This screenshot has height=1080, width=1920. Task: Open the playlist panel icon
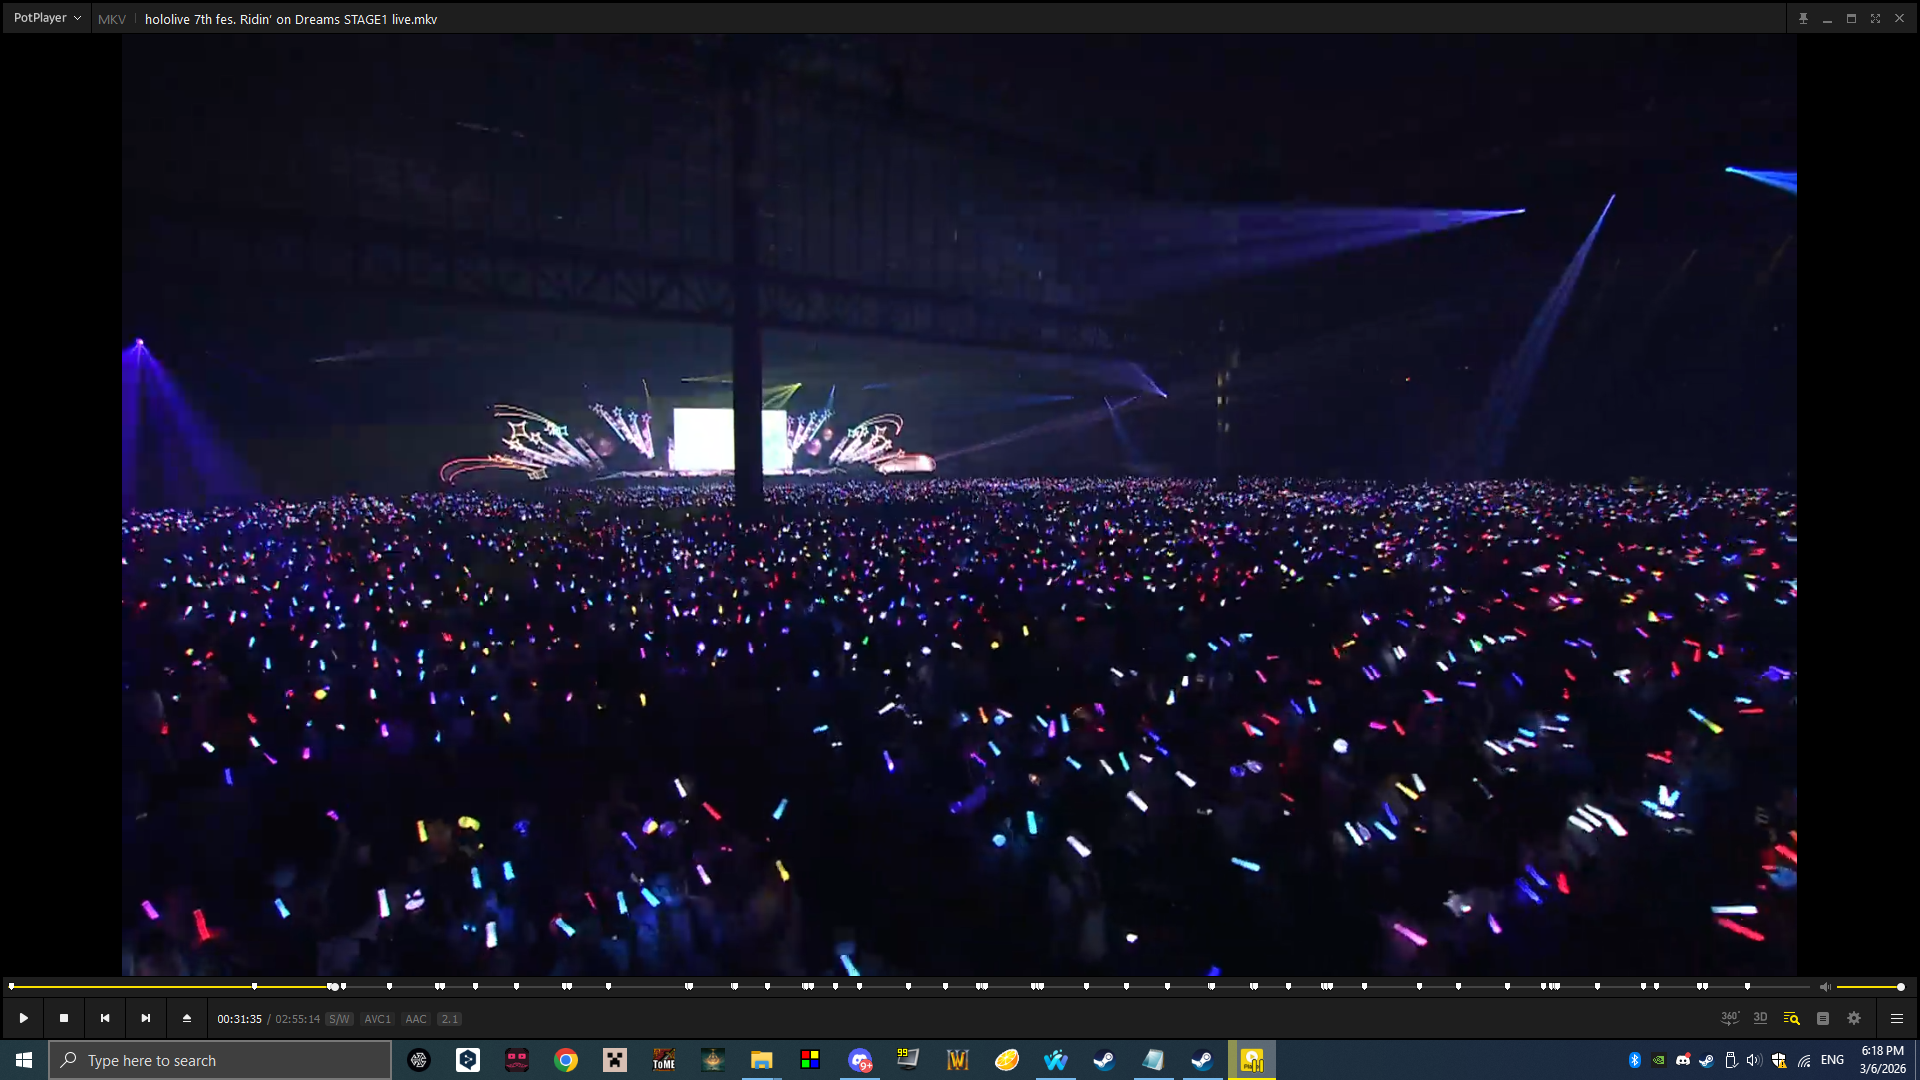coord(1823,1018)
